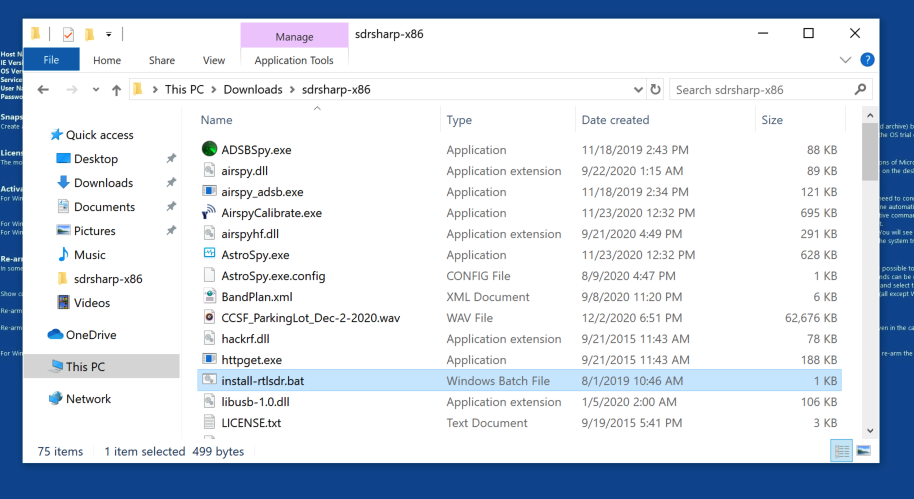Click the hackrf.dll file icon
This screenshot has height=499, width=914.
[x=209, y=338]
